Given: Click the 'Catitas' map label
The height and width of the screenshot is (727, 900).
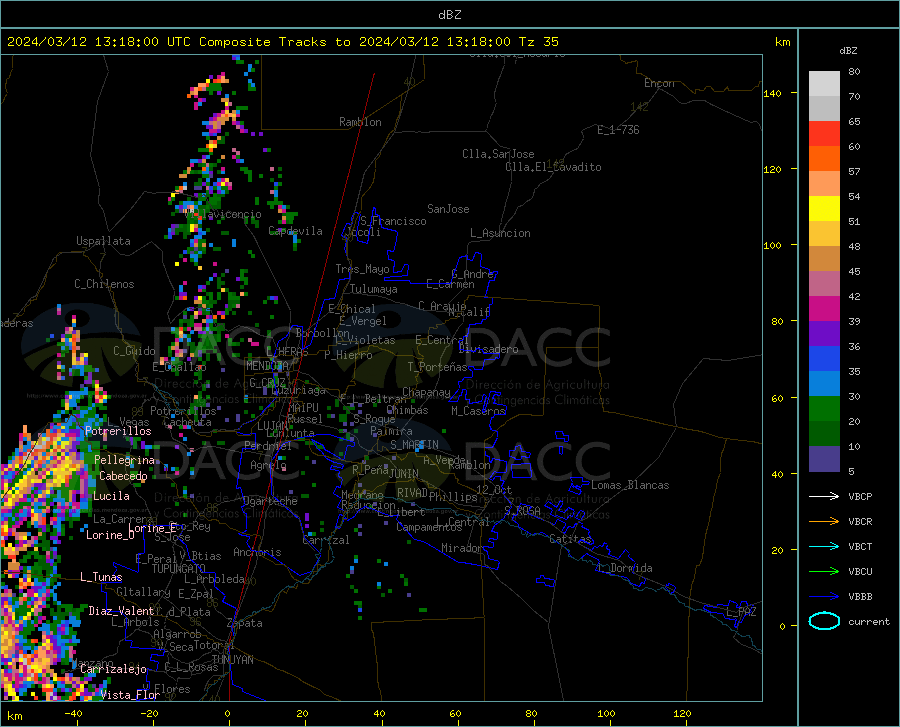Looking at the screenshot, I should coord(570,539).
